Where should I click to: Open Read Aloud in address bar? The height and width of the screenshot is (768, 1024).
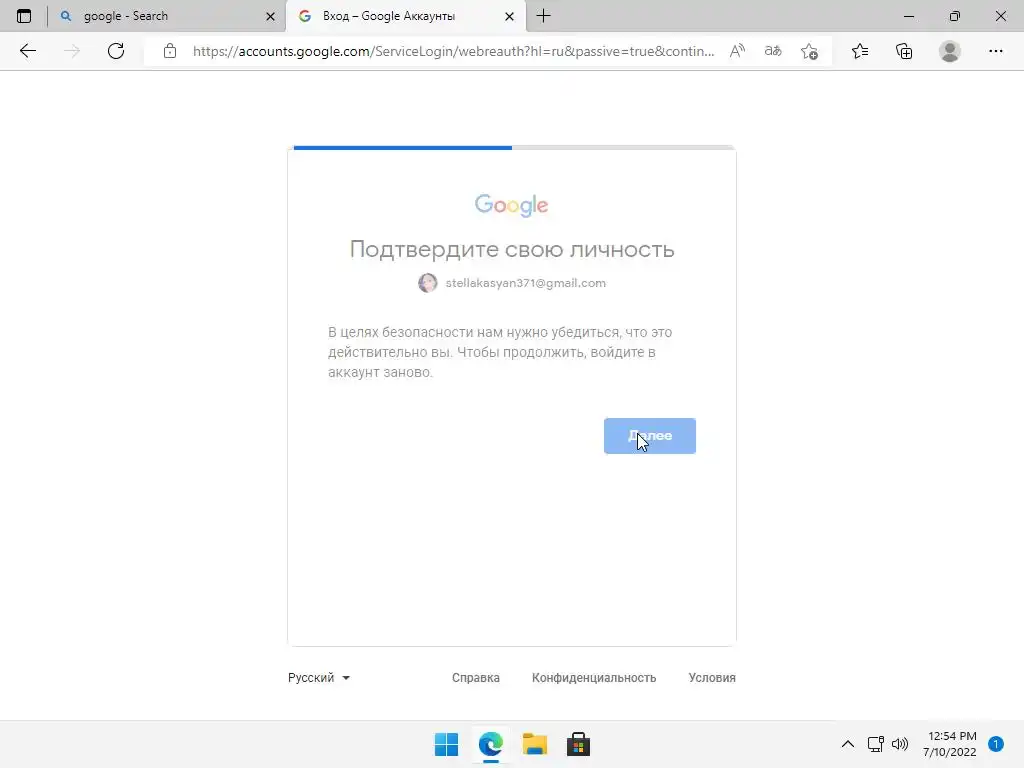pyautogui.click(x=737, y=51)
